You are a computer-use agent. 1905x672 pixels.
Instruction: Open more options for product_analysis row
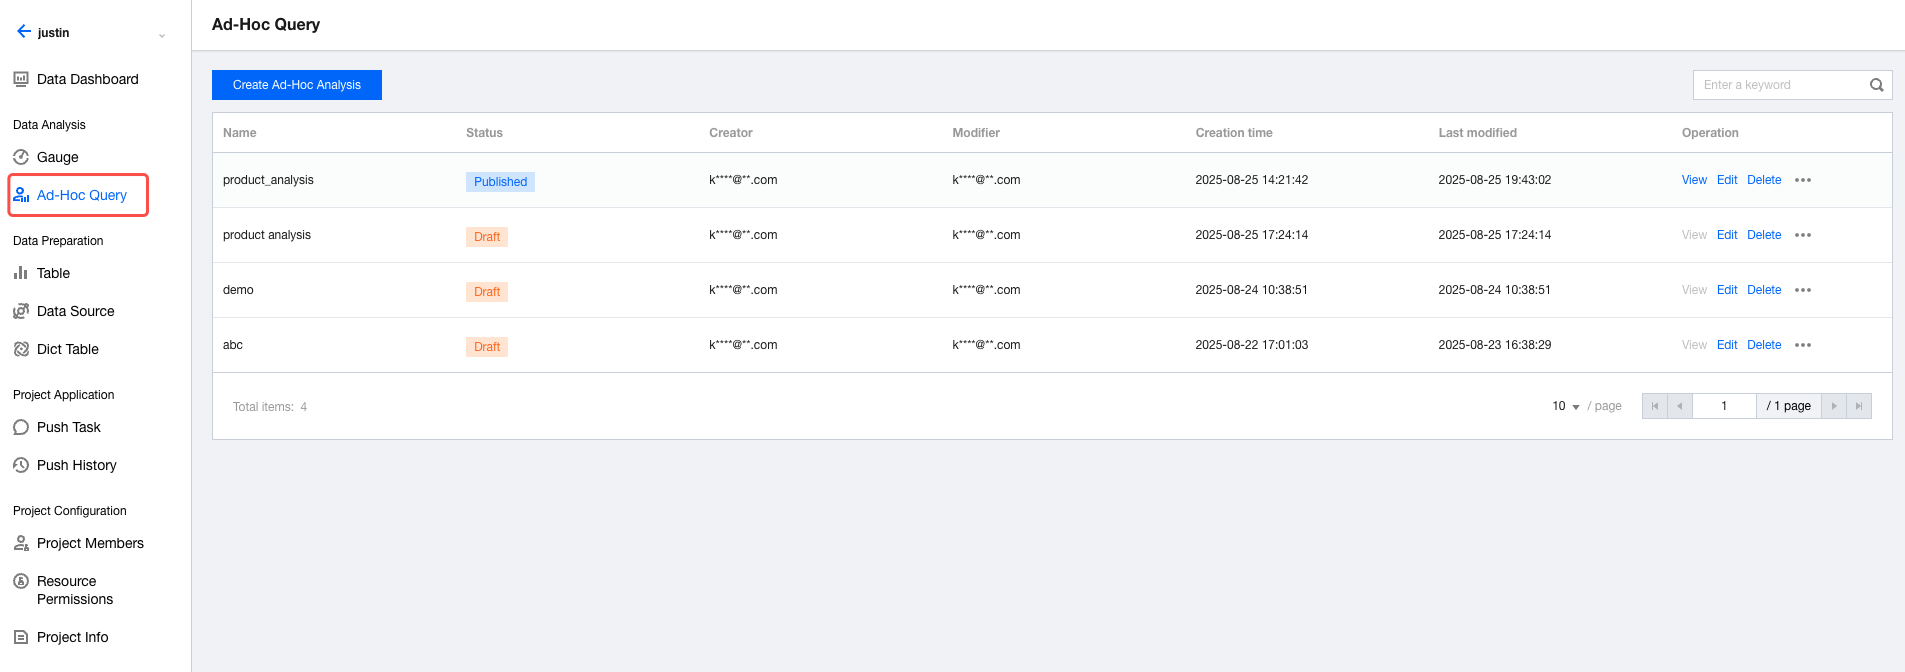click(x=1803, y=180)
